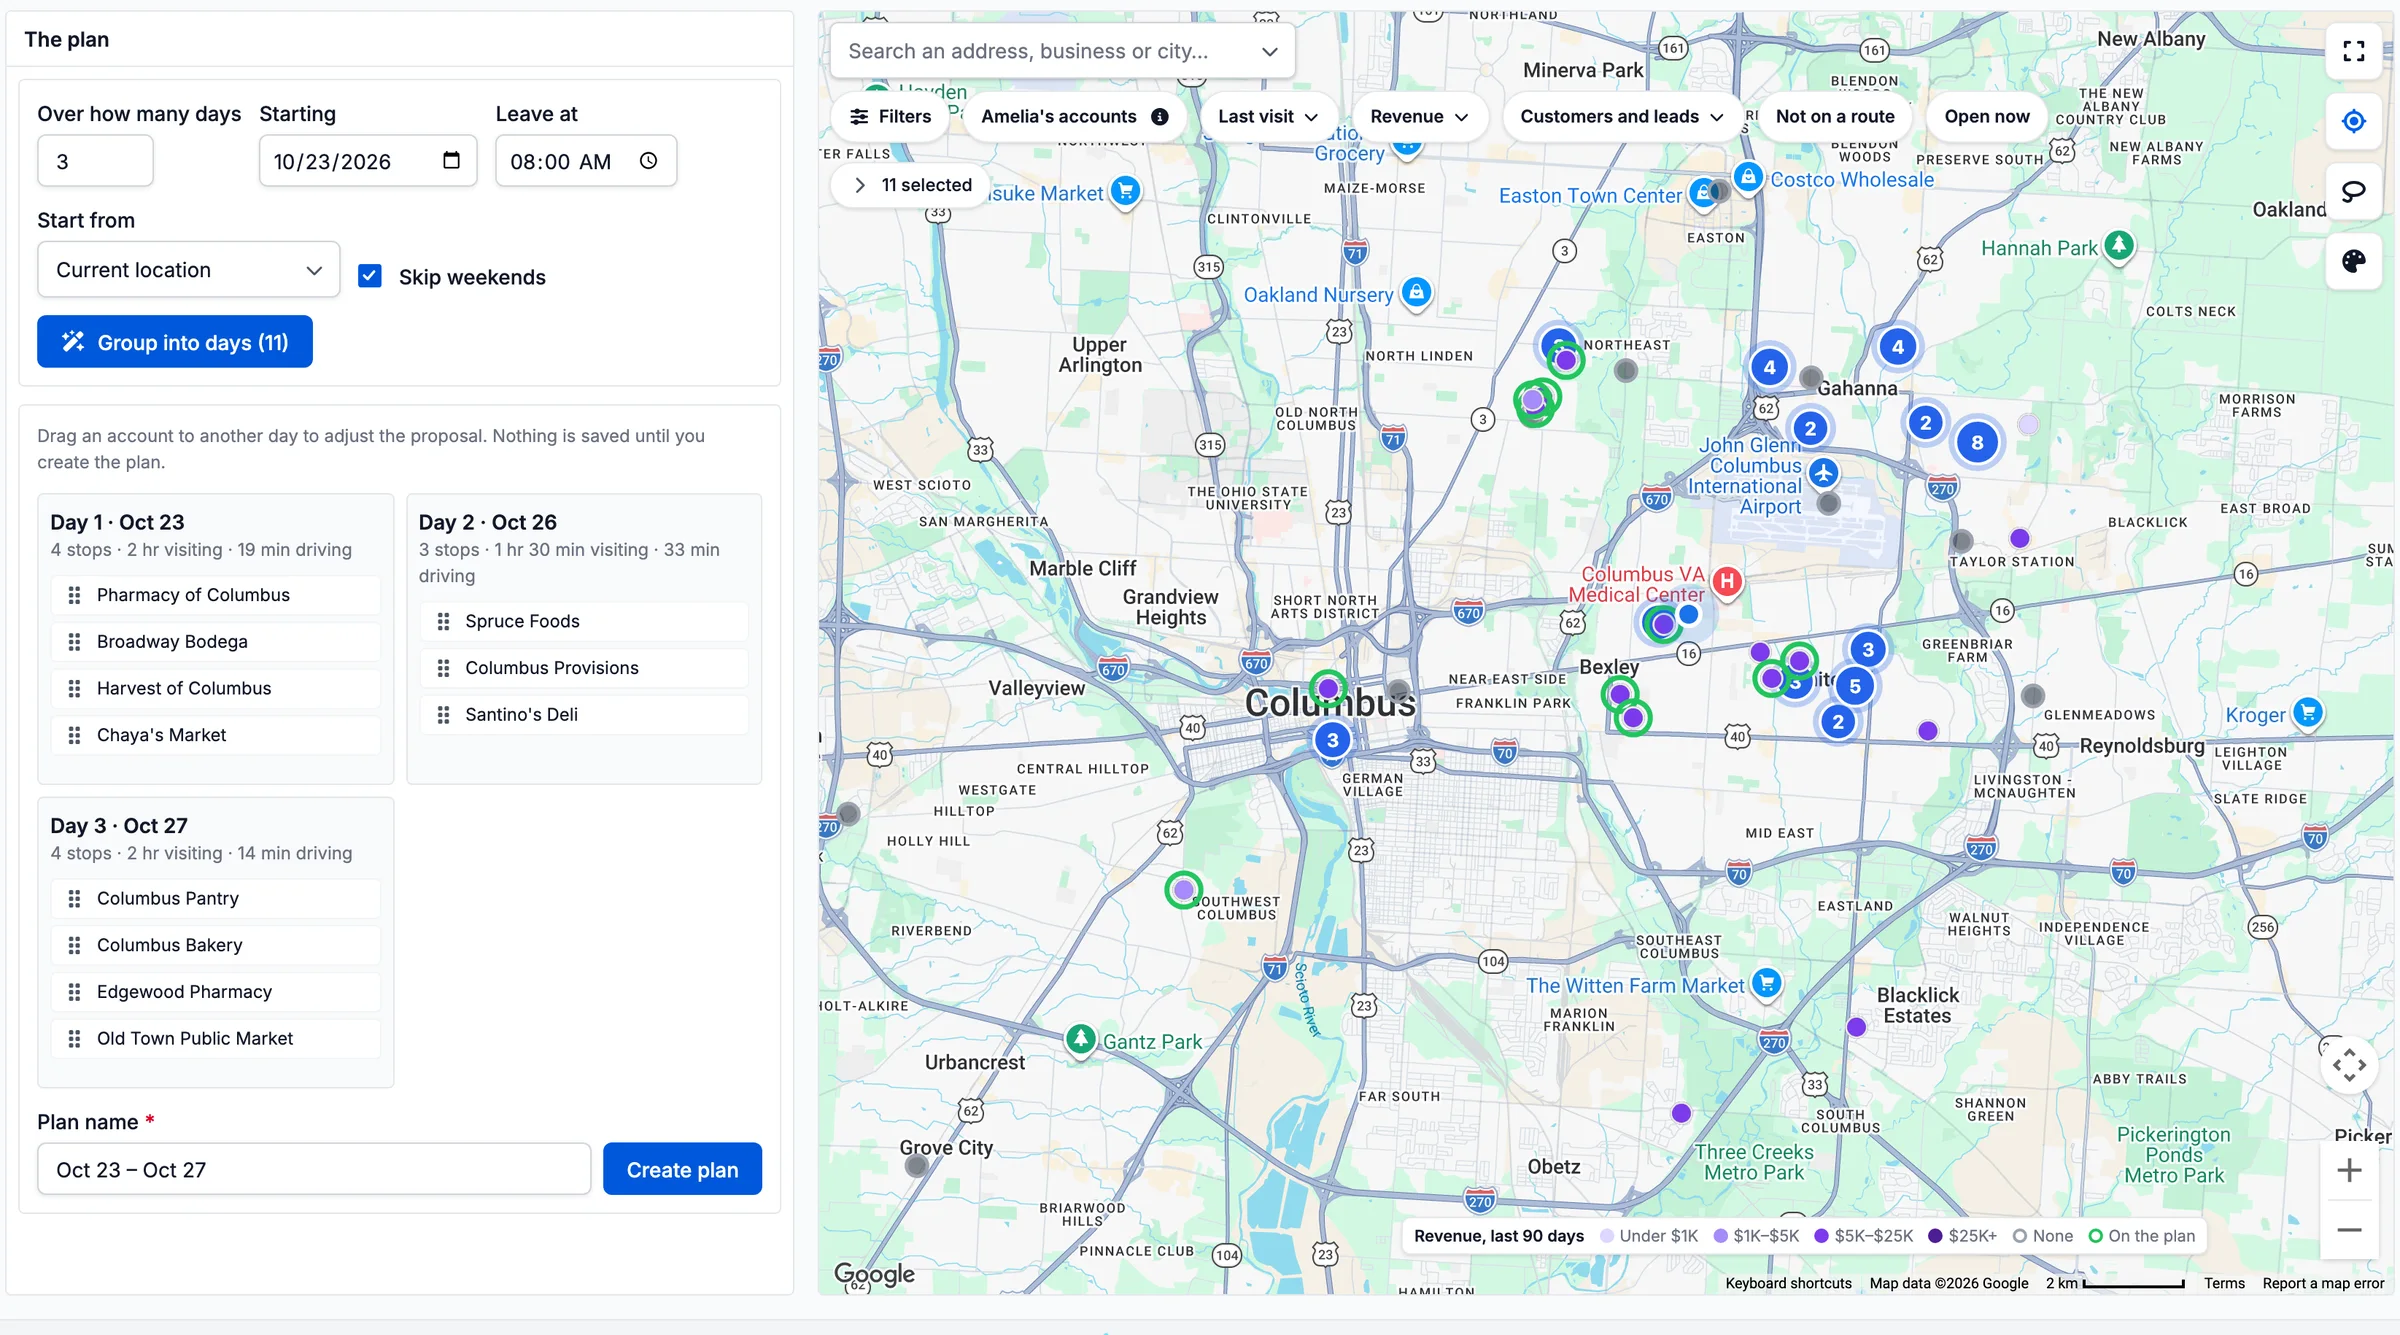Viewport: 2400px width, 1335px height.
Task: Click the info icon on Amelia's accounts
Action: click(1160, 117)
